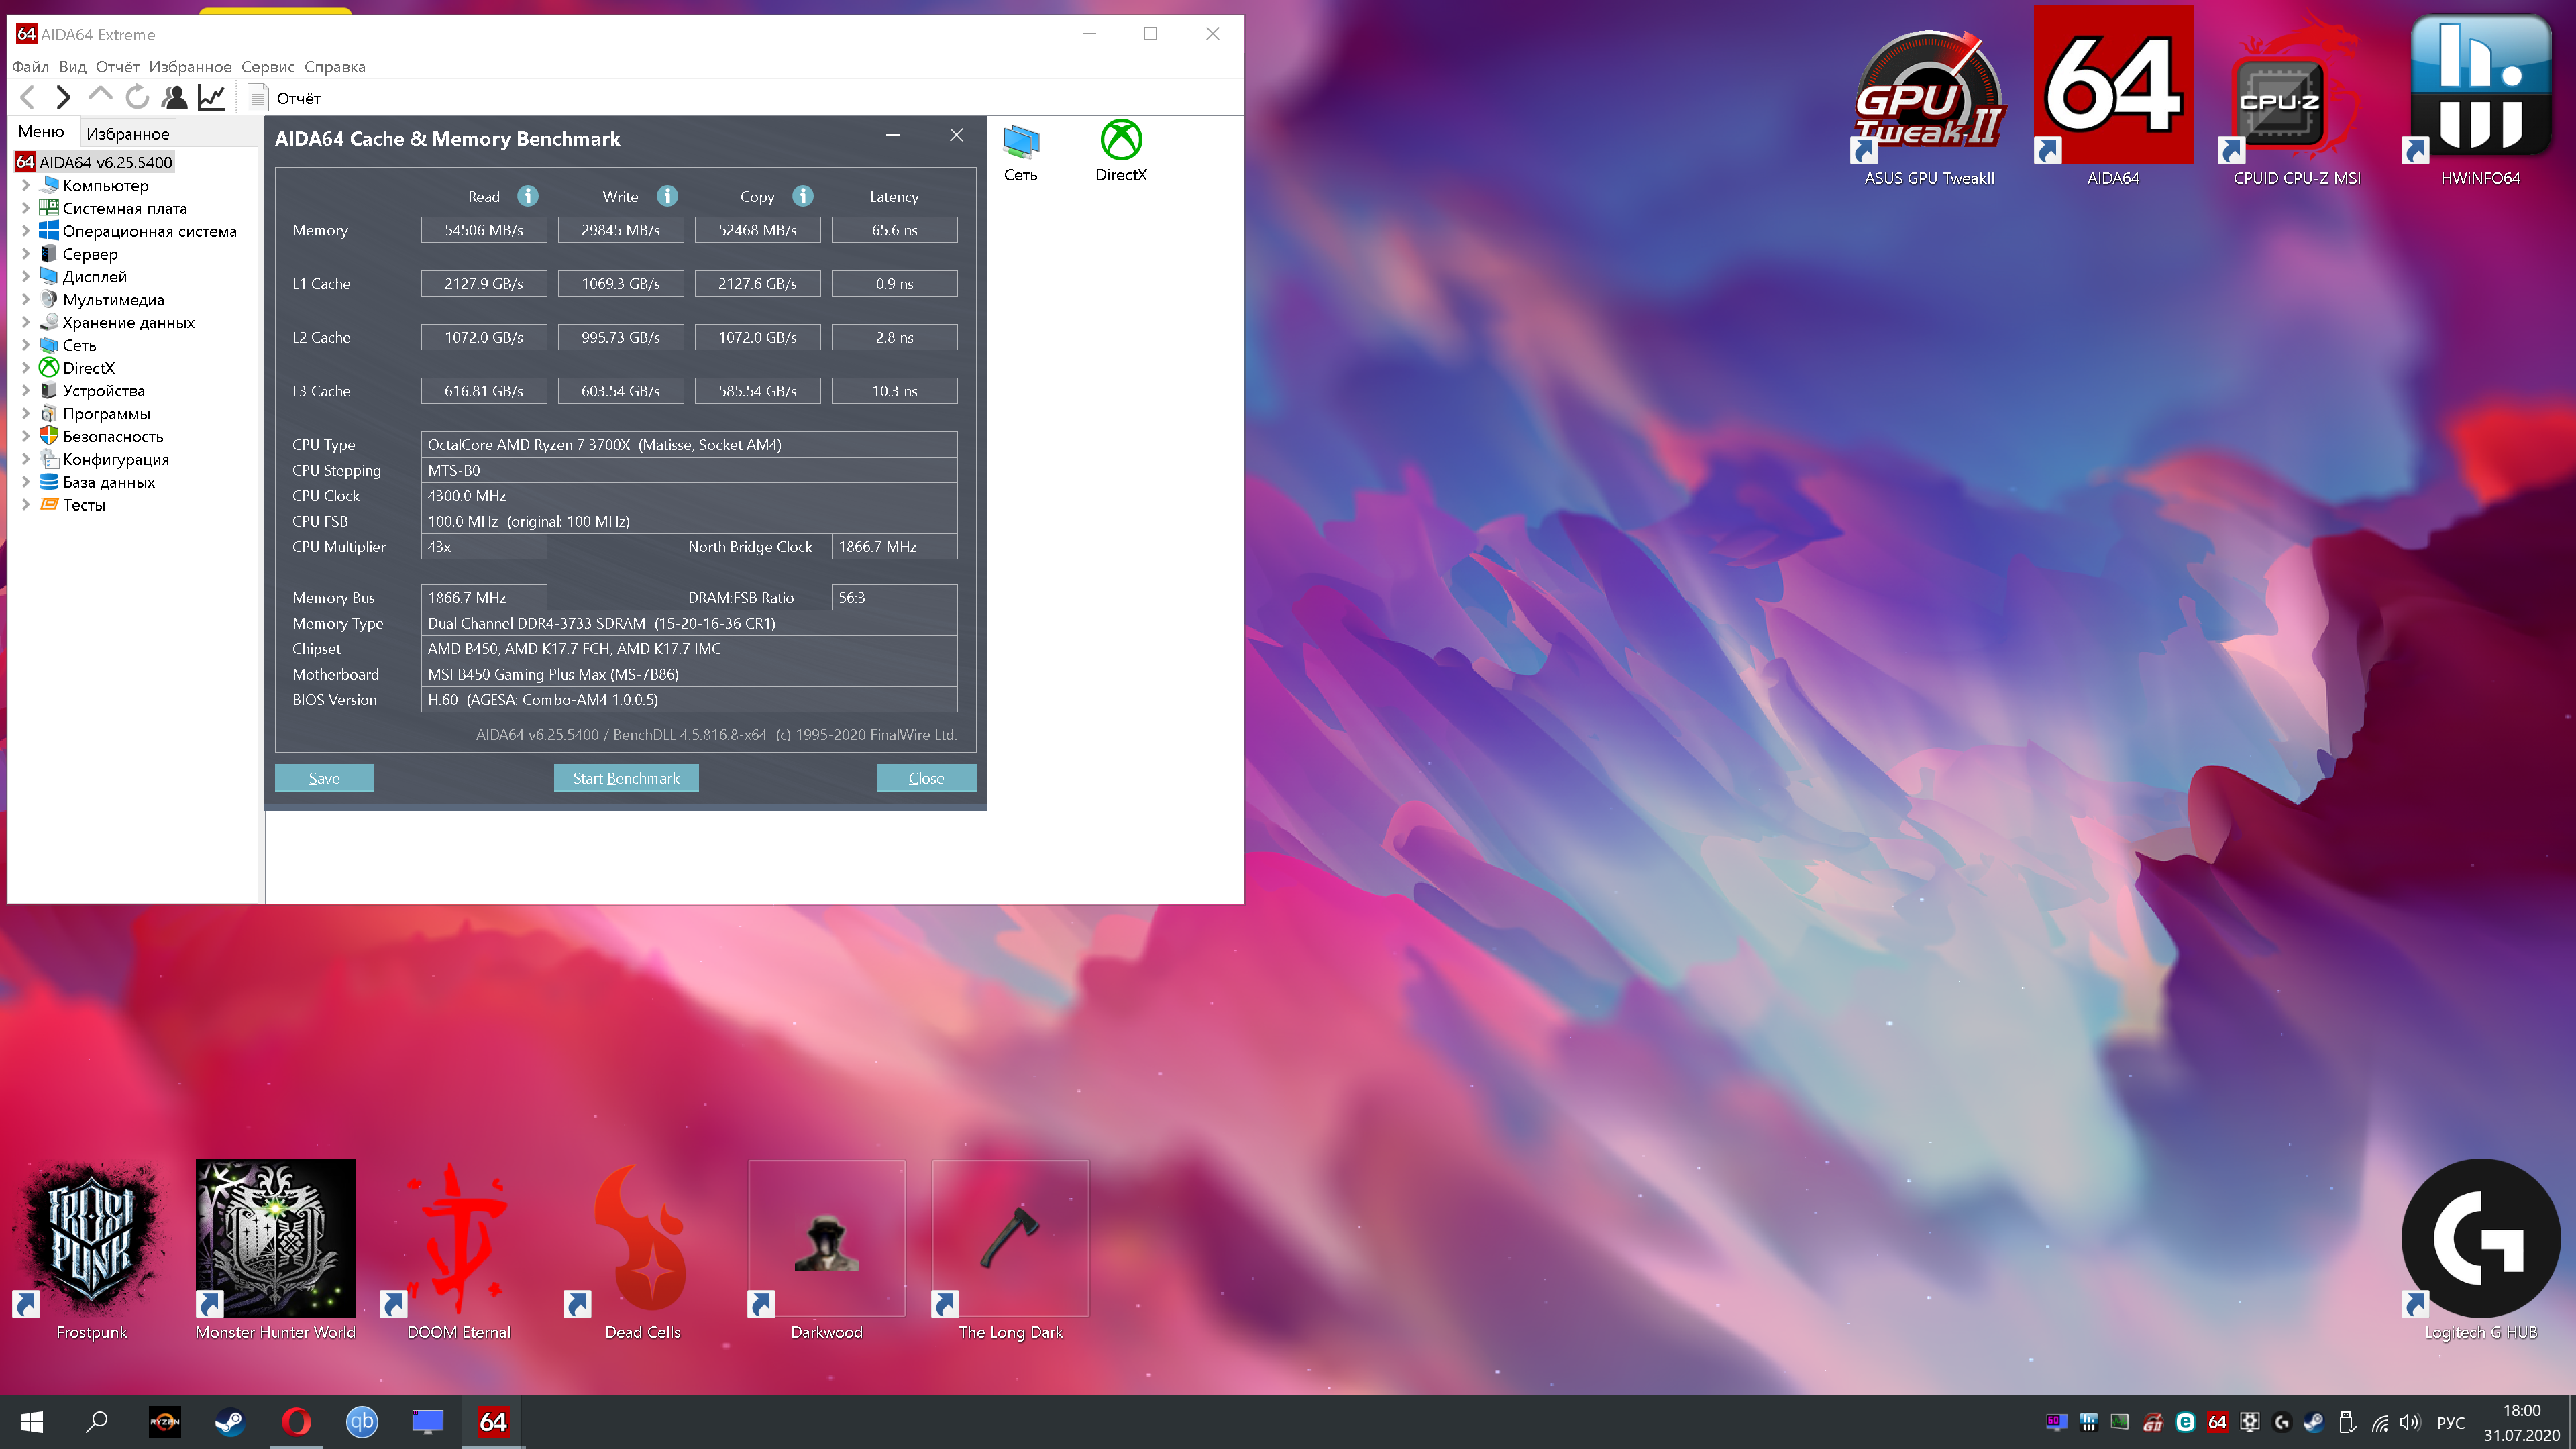Expand the Компьютер tree node
The image size is (2576, 1449).
point(26,185)
